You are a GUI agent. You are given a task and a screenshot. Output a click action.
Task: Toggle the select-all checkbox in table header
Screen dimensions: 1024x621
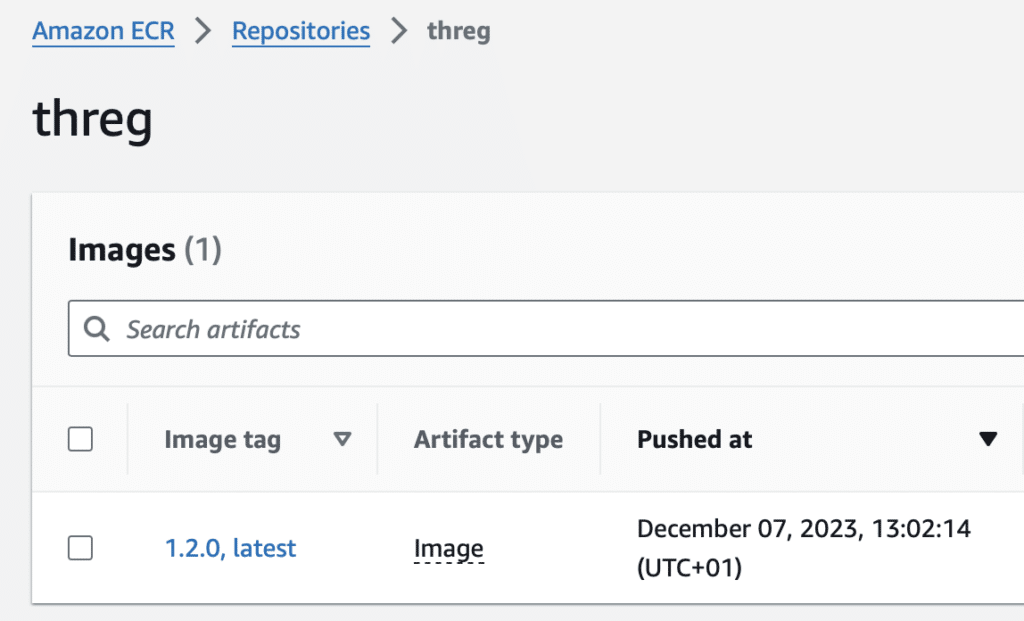click(80, 439)
